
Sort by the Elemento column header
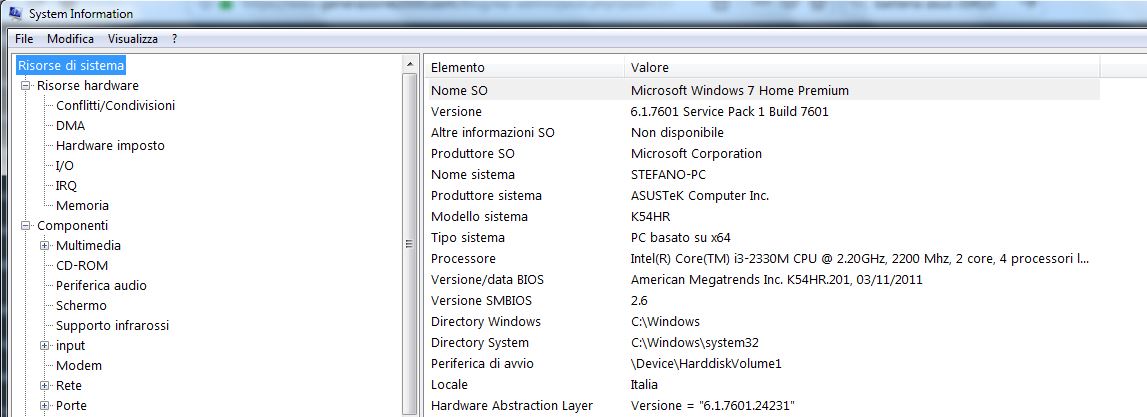click(524, 67)
